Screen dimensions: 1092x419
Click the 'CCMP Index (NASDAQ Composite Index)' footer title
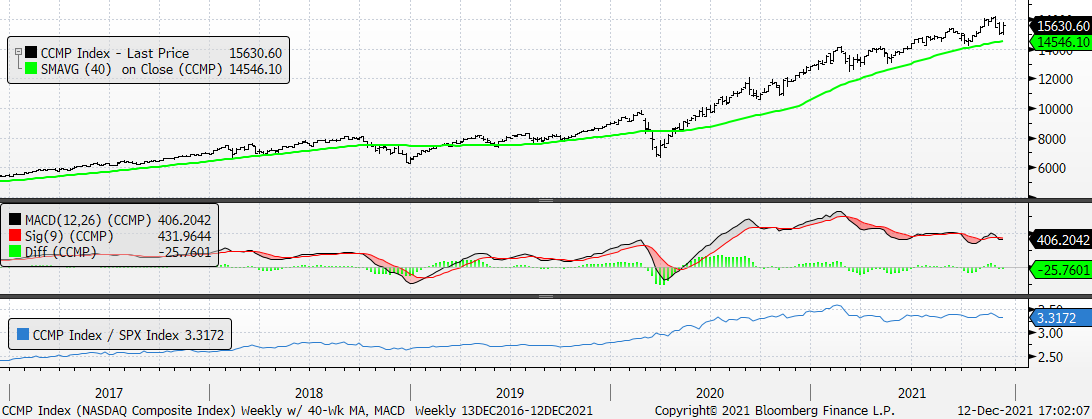click(x=120, y=411)
